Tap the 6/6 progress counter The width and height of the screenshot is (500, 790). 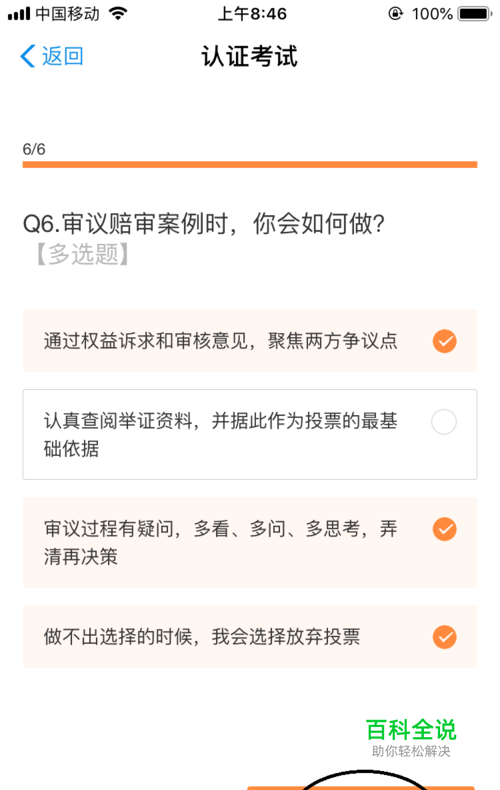[34, 149]
